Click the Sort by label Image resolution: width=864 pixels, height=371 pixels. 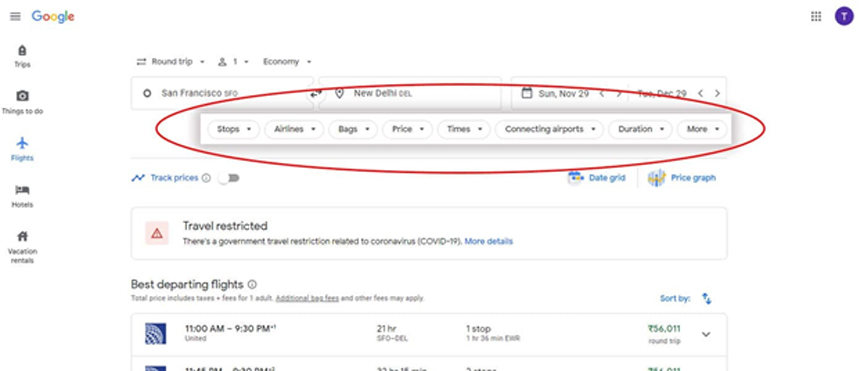click(675, 298)
